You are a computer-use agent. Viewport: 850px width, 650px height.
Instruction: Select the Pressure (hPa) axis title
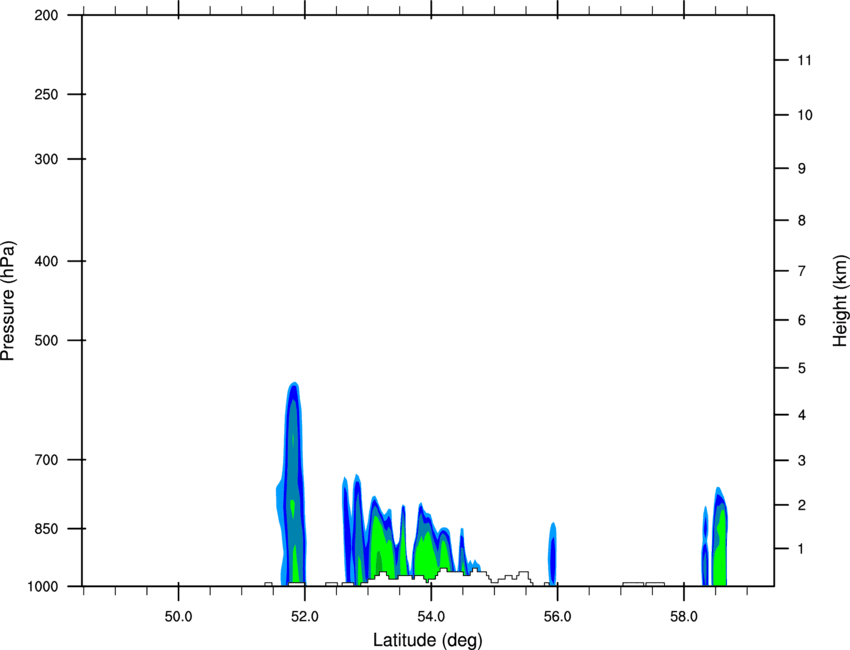[x=8, y=301]
